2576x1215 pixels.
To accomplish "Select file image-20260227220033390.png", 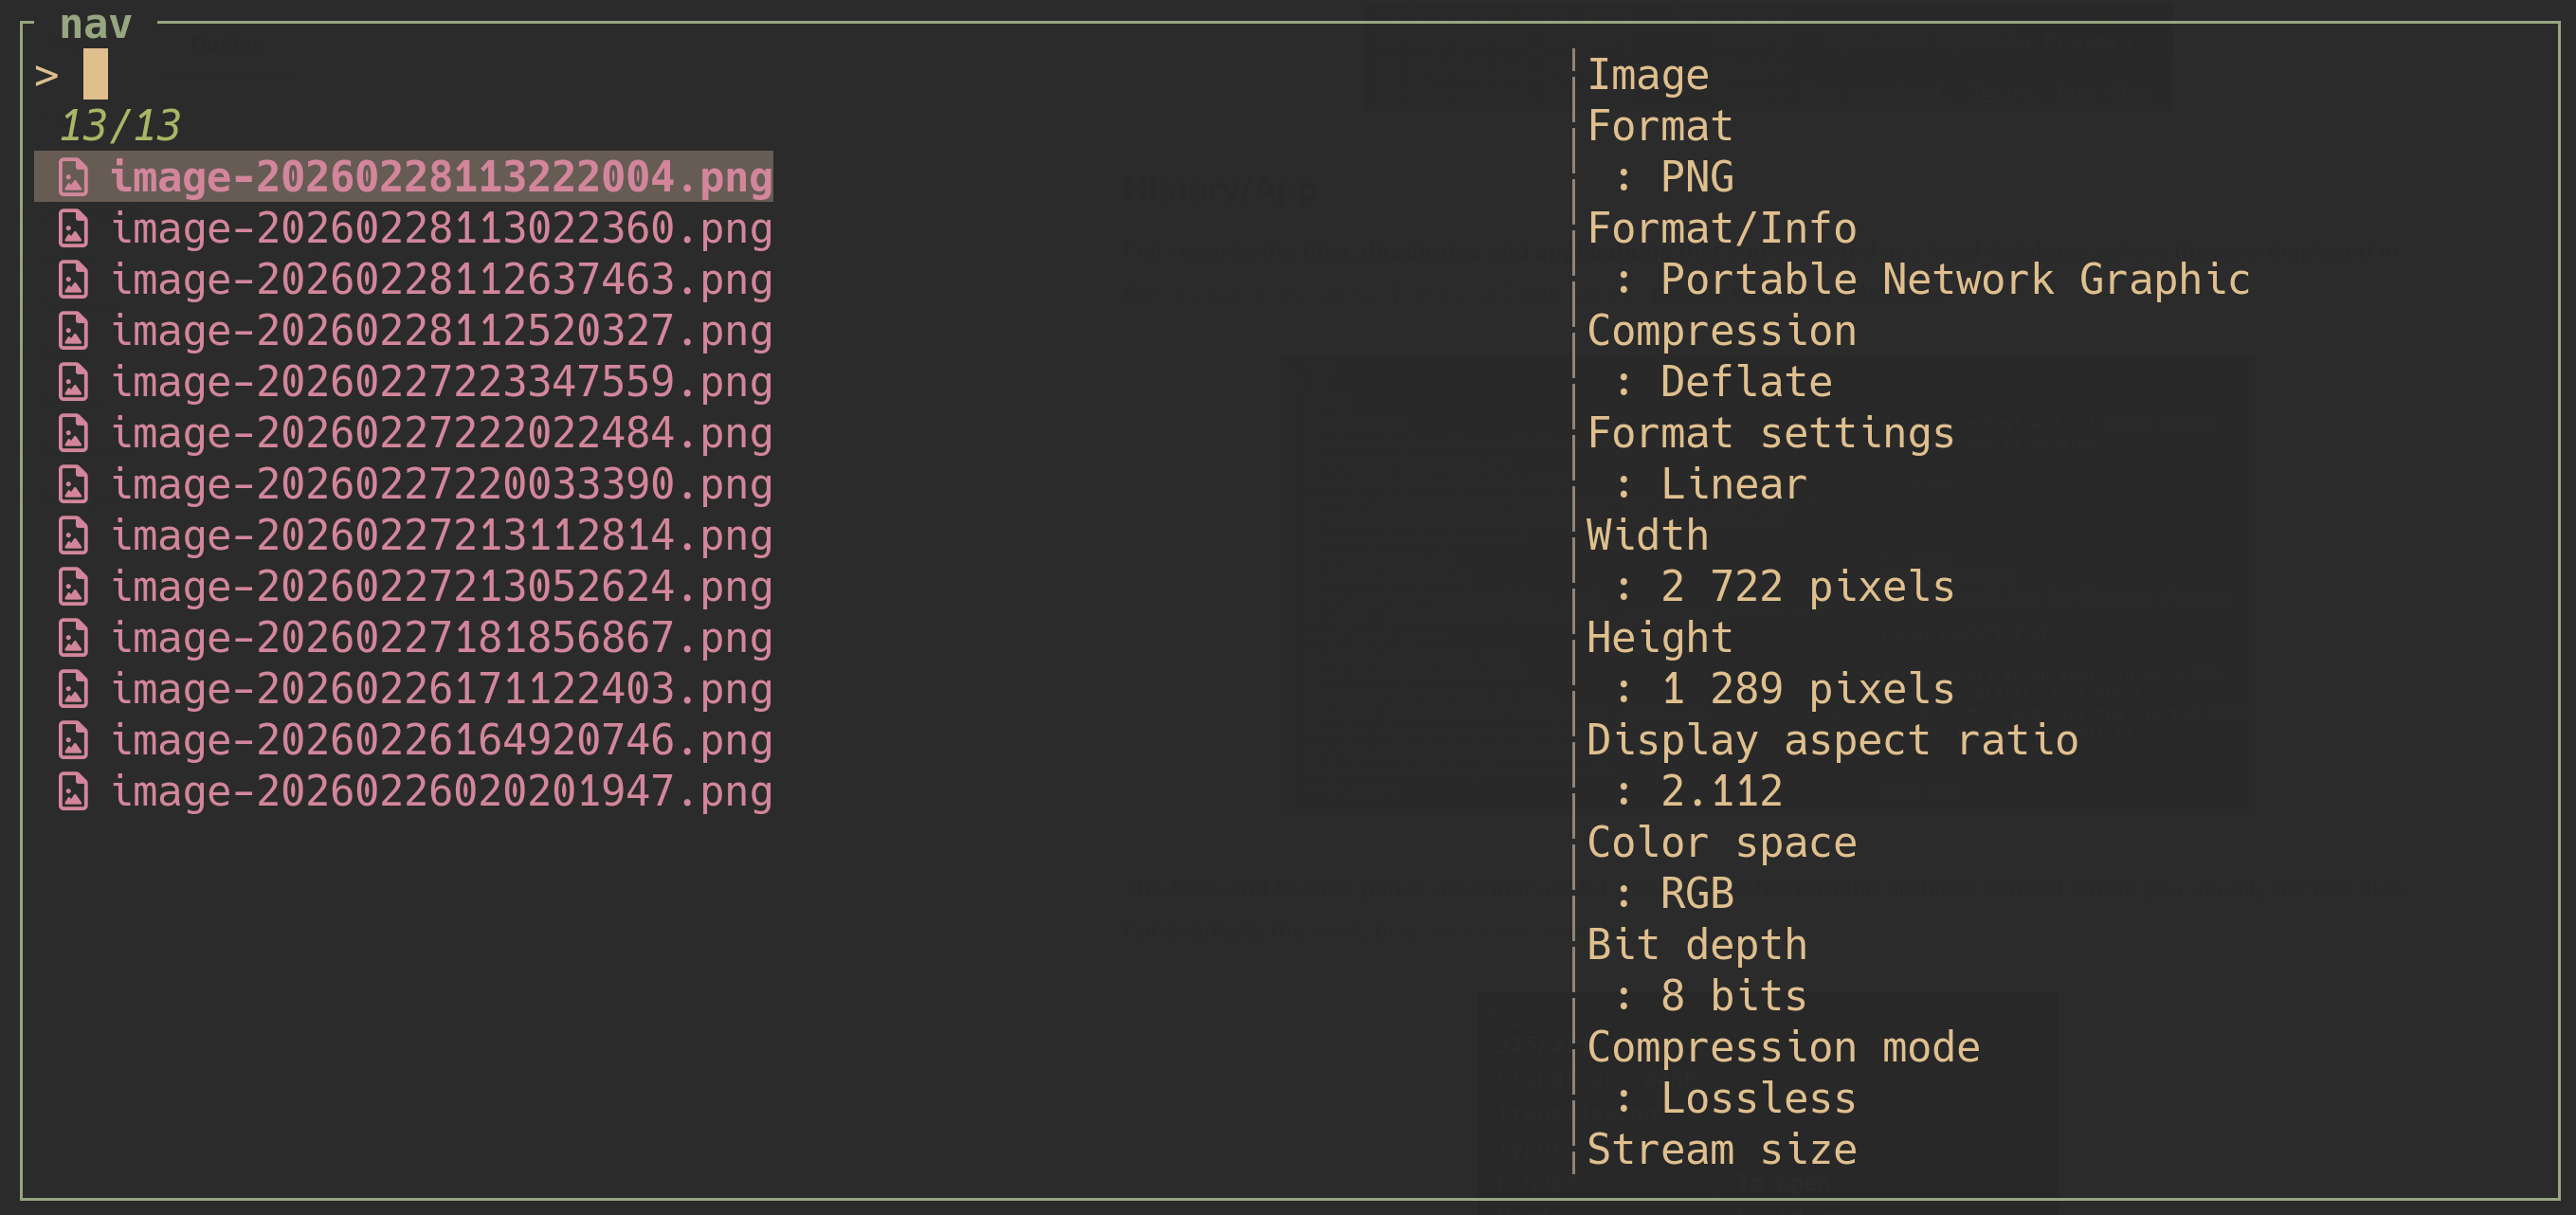I will tap(441, 484).
